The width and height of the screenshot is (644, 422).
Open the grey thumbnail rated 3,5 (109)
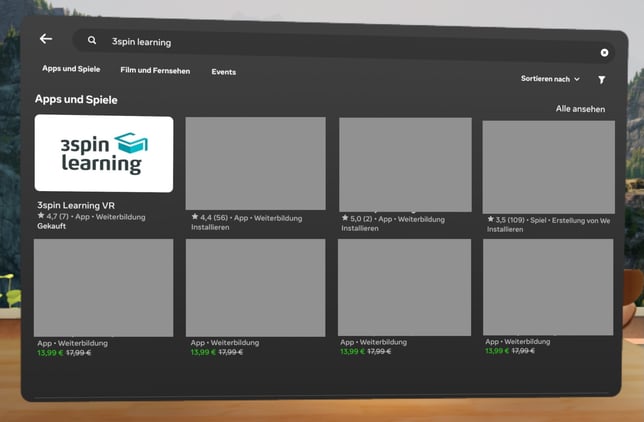point(549,167)
